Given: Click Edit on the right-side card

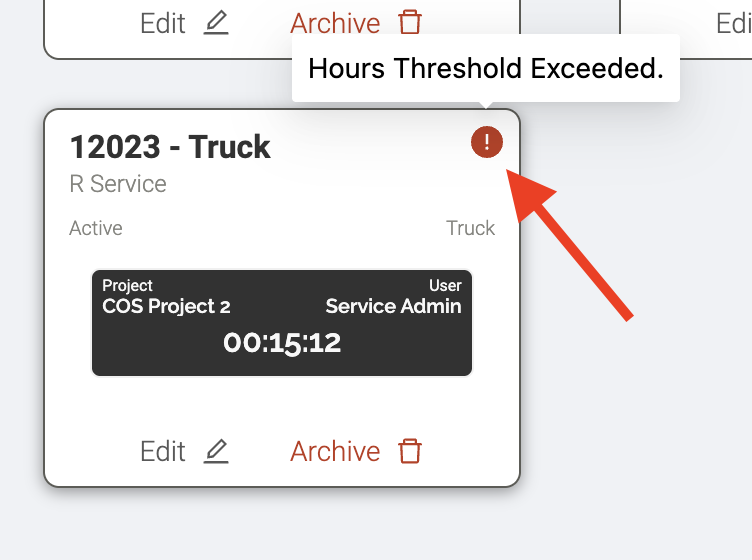Looking at the screenshot, I should 734,23.
